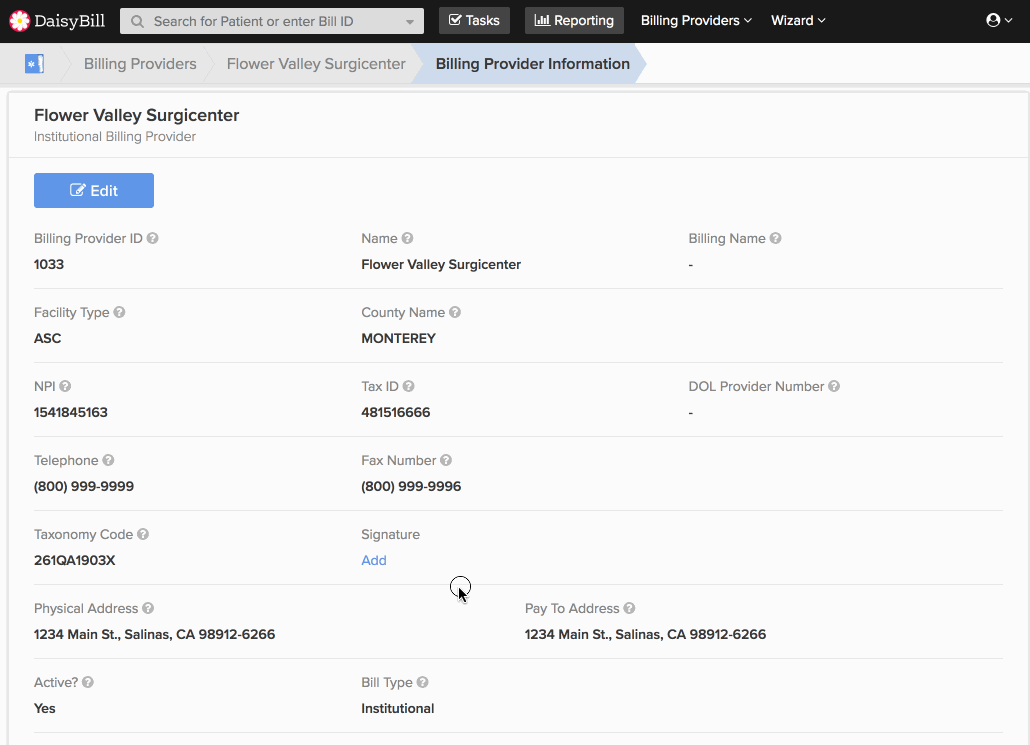Show help for Billing Provider ID
1030x745 pixels.
152,238
